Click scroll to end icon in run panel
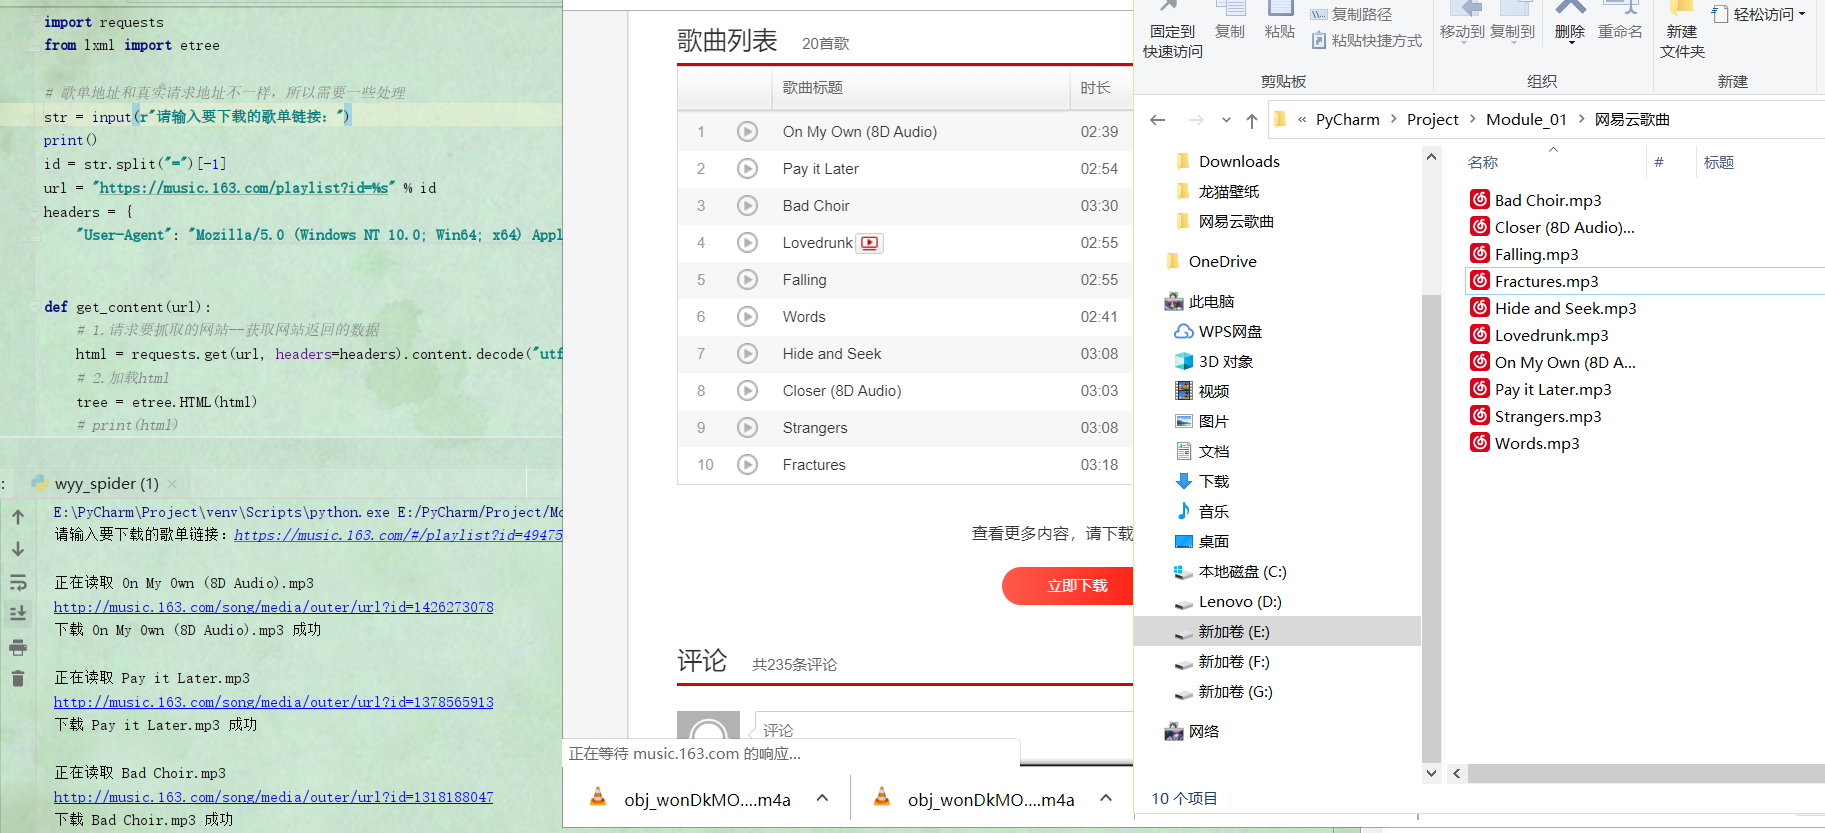 (x=18, y=613)
